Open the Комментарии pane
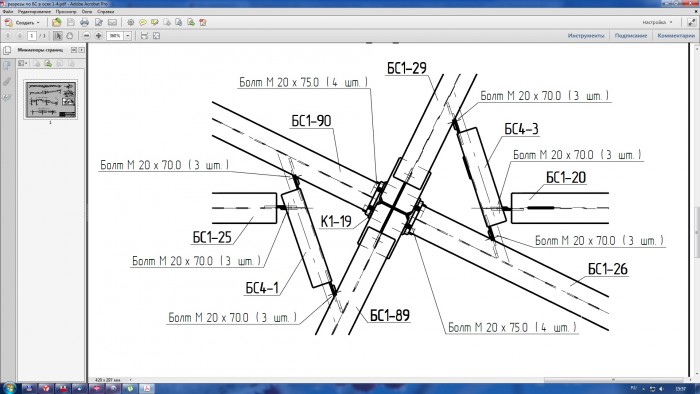The image size is (700, 394). tap(676, 36)
